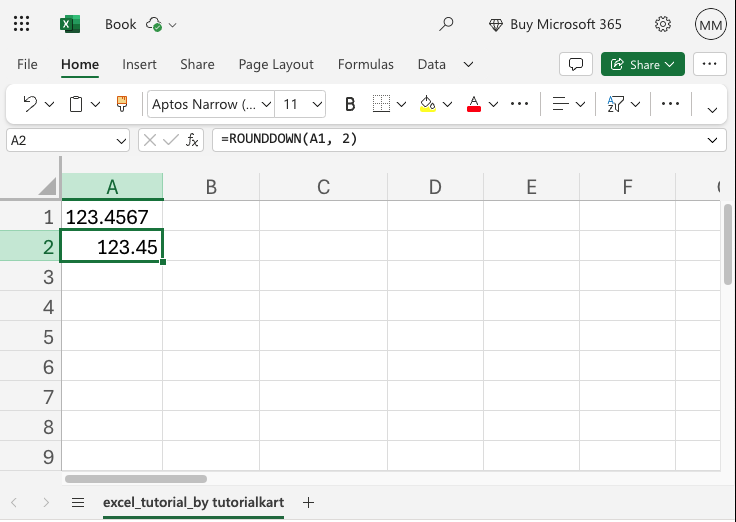Screen dimensions: 736x522
Task: Click the Paste clipboard icon
Action: coord(76,104)
